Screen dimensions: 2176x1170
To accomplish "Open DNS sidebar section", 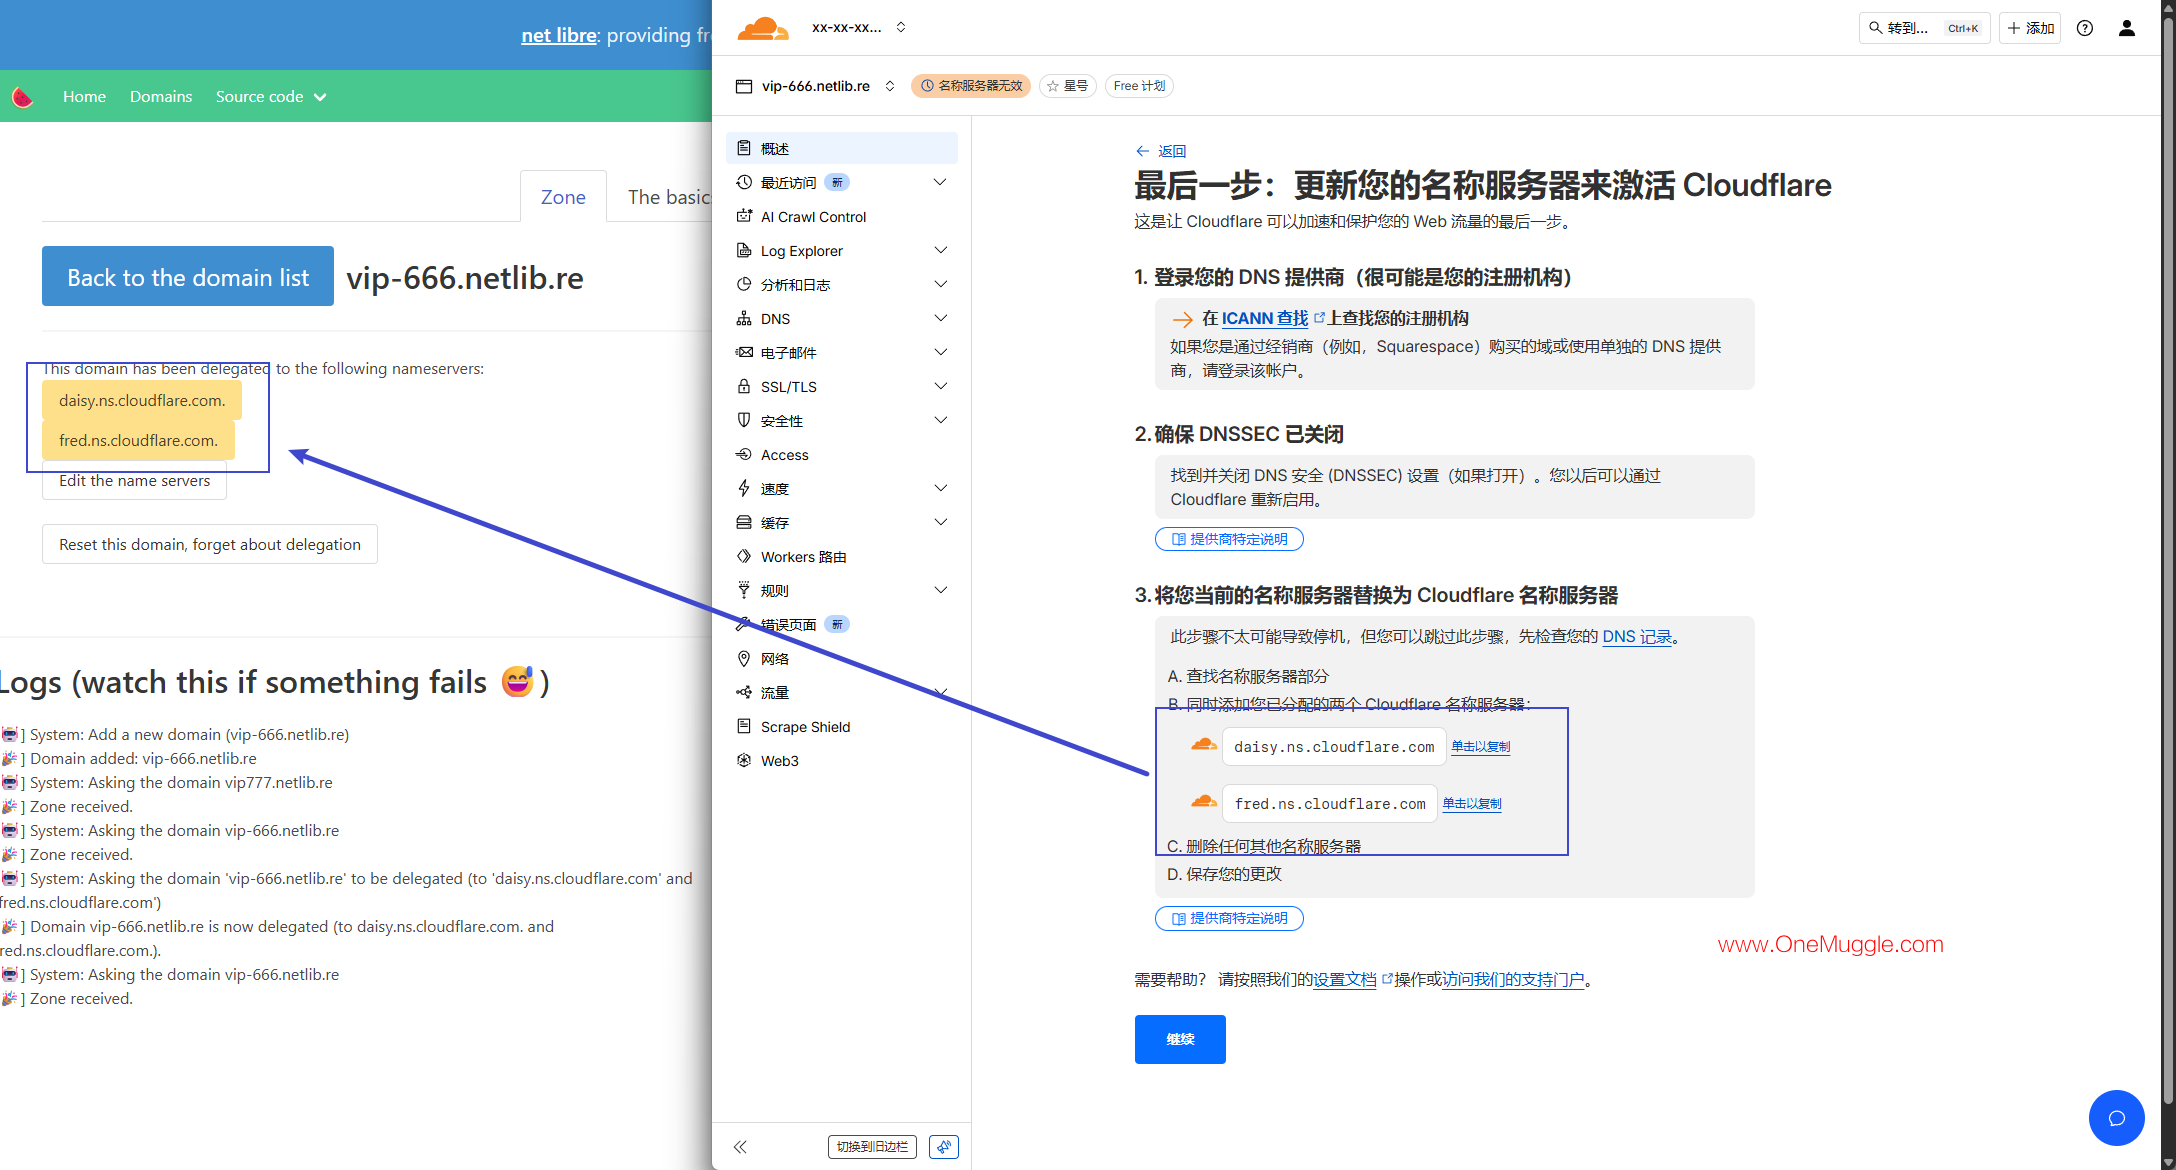I will click(842, 318).
